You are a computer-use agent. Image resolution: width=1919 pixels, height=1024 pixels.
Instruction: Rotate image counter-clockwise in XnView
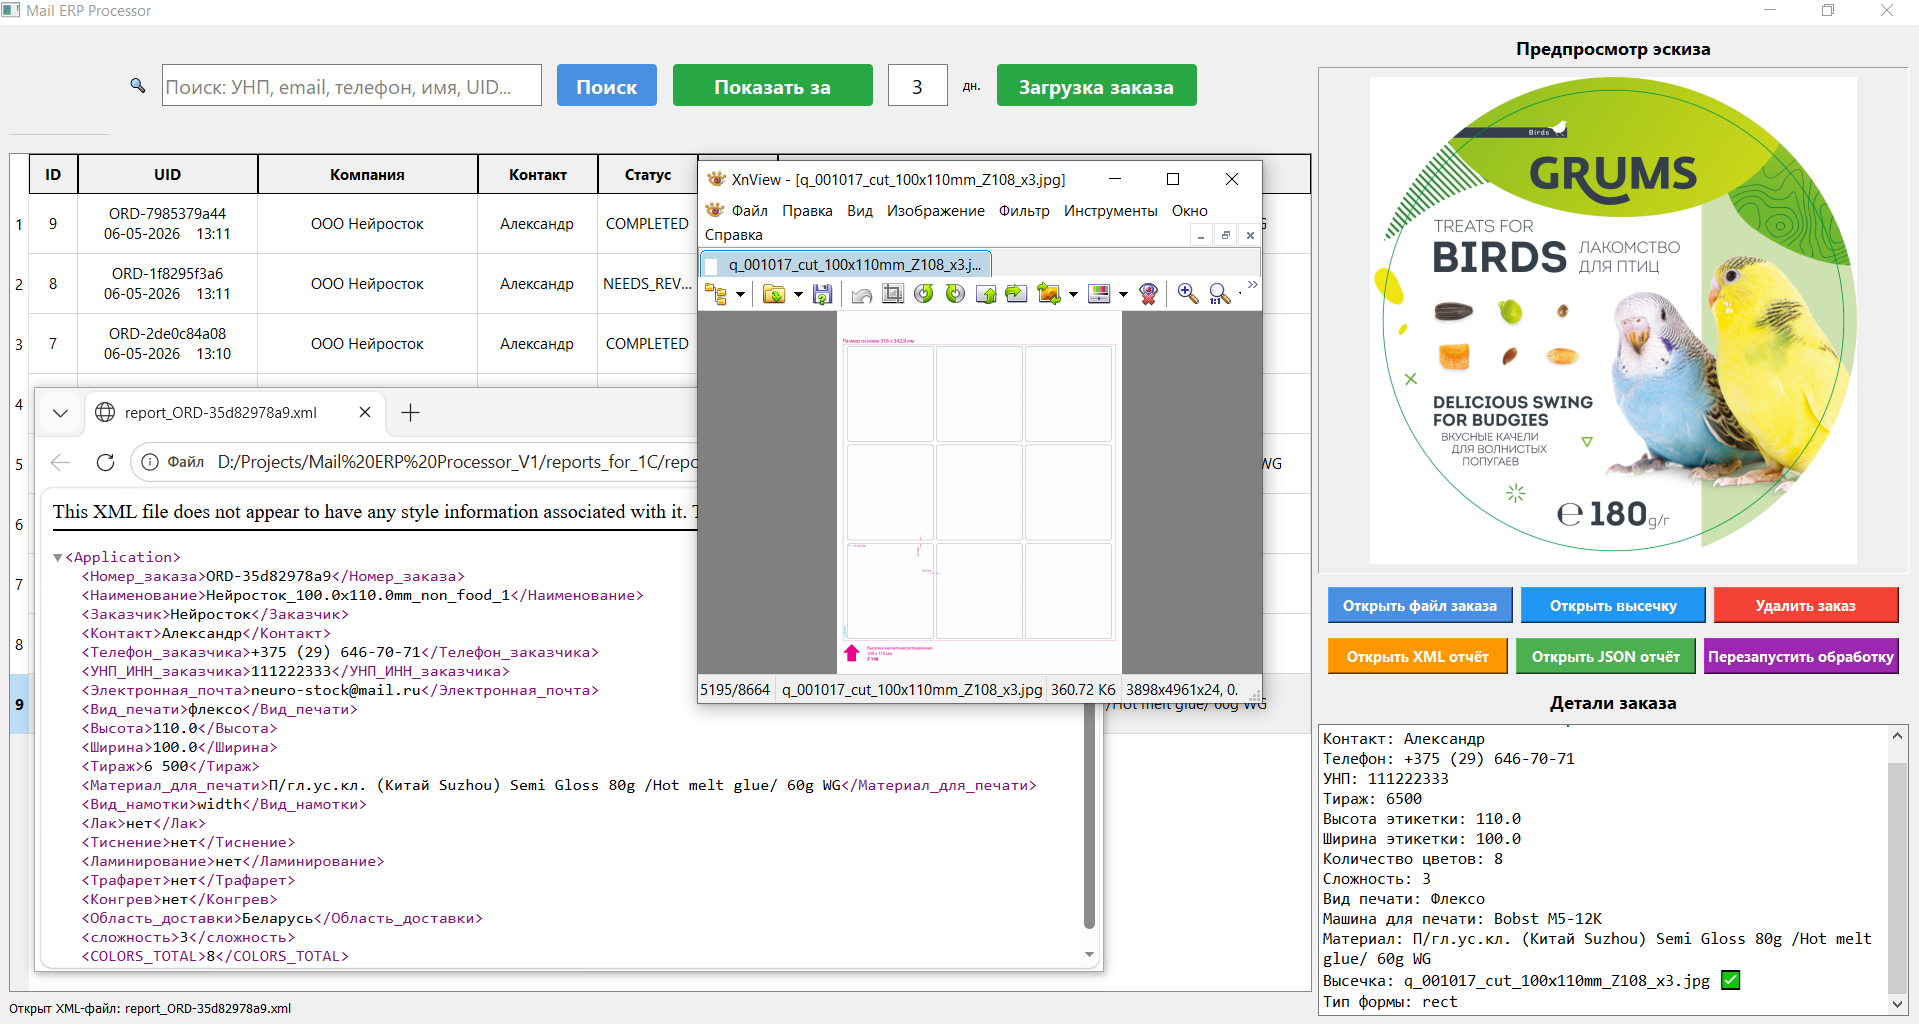coord(924,294)
